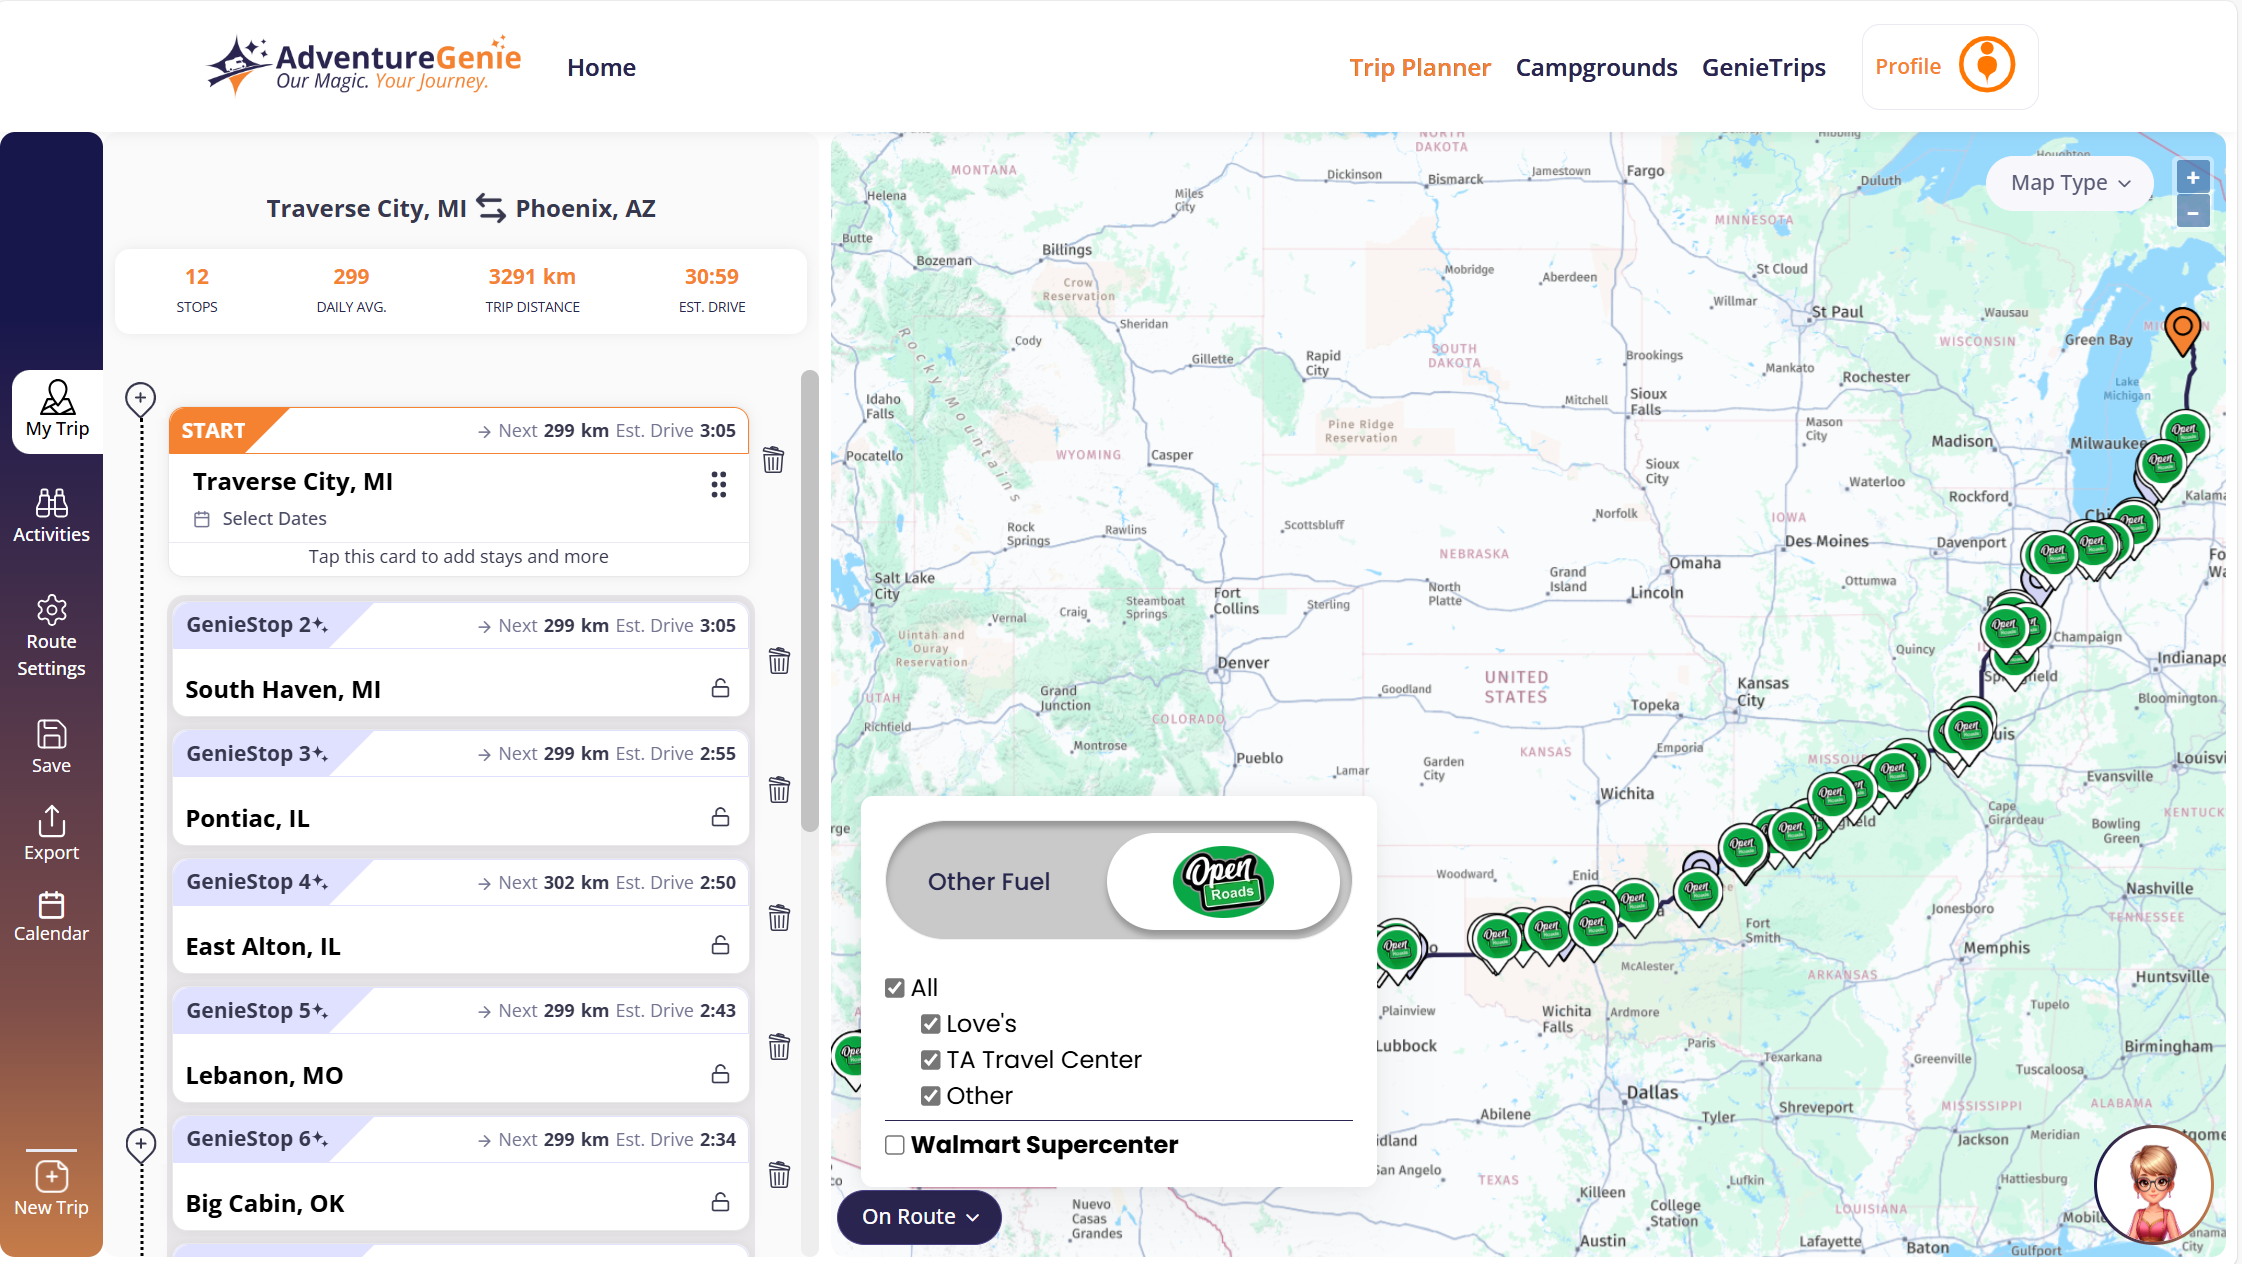Click the orange Profile avatar icon
Viewport: 2242px width, 1264px height.
click(x=1986, y=66)
